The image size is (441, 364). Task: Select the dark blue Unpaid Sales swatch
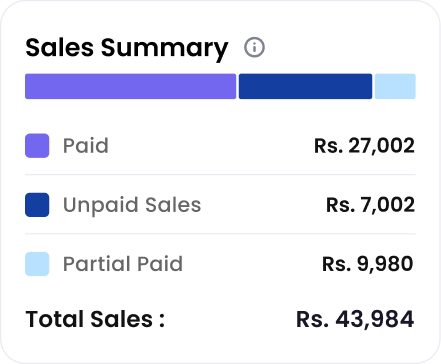coord(37,205)
